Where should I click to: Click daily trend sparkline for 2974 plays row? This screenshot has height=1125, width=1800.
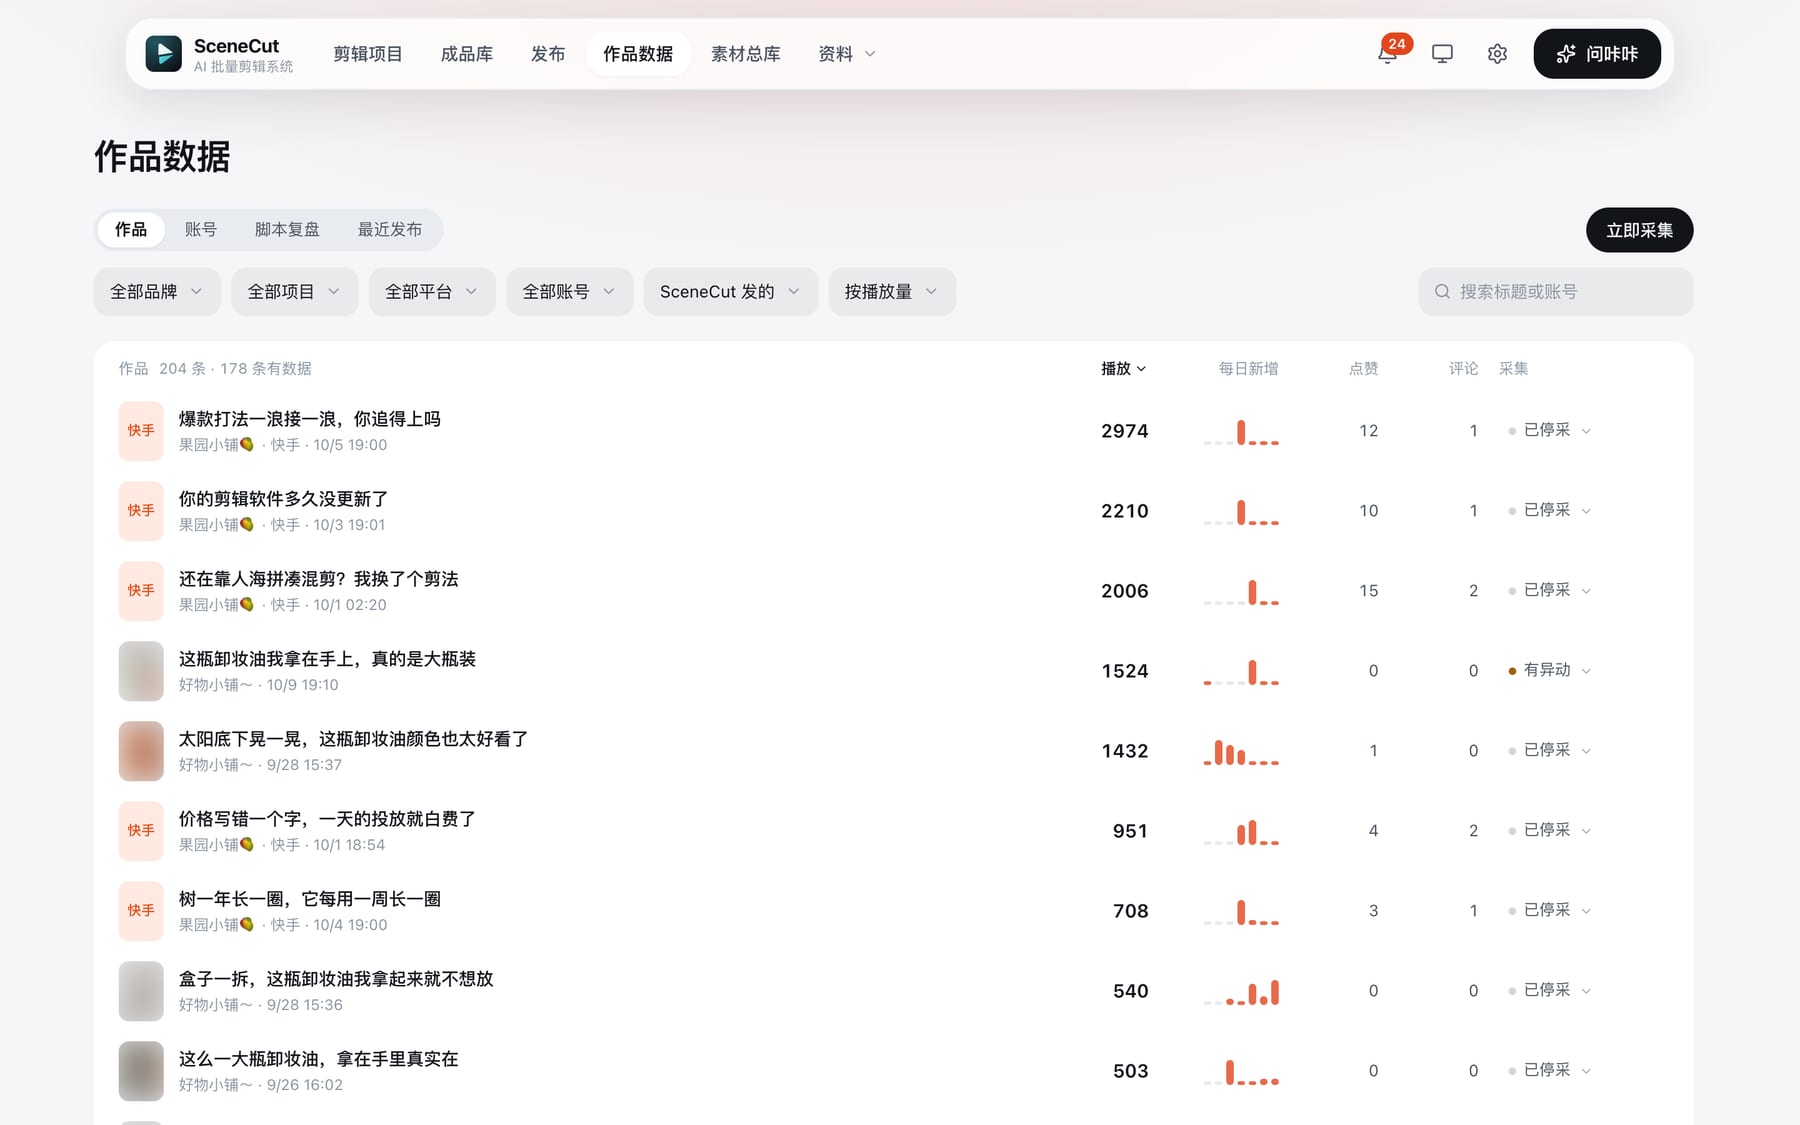[1241, 432]
